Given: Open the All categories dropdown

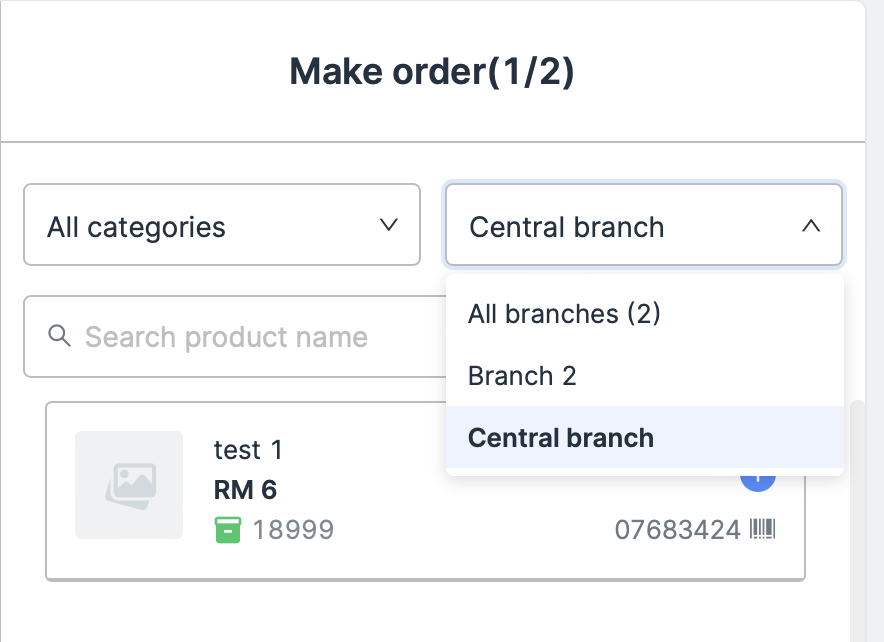Looking at the screenshot, I should (x=221, y=225).
